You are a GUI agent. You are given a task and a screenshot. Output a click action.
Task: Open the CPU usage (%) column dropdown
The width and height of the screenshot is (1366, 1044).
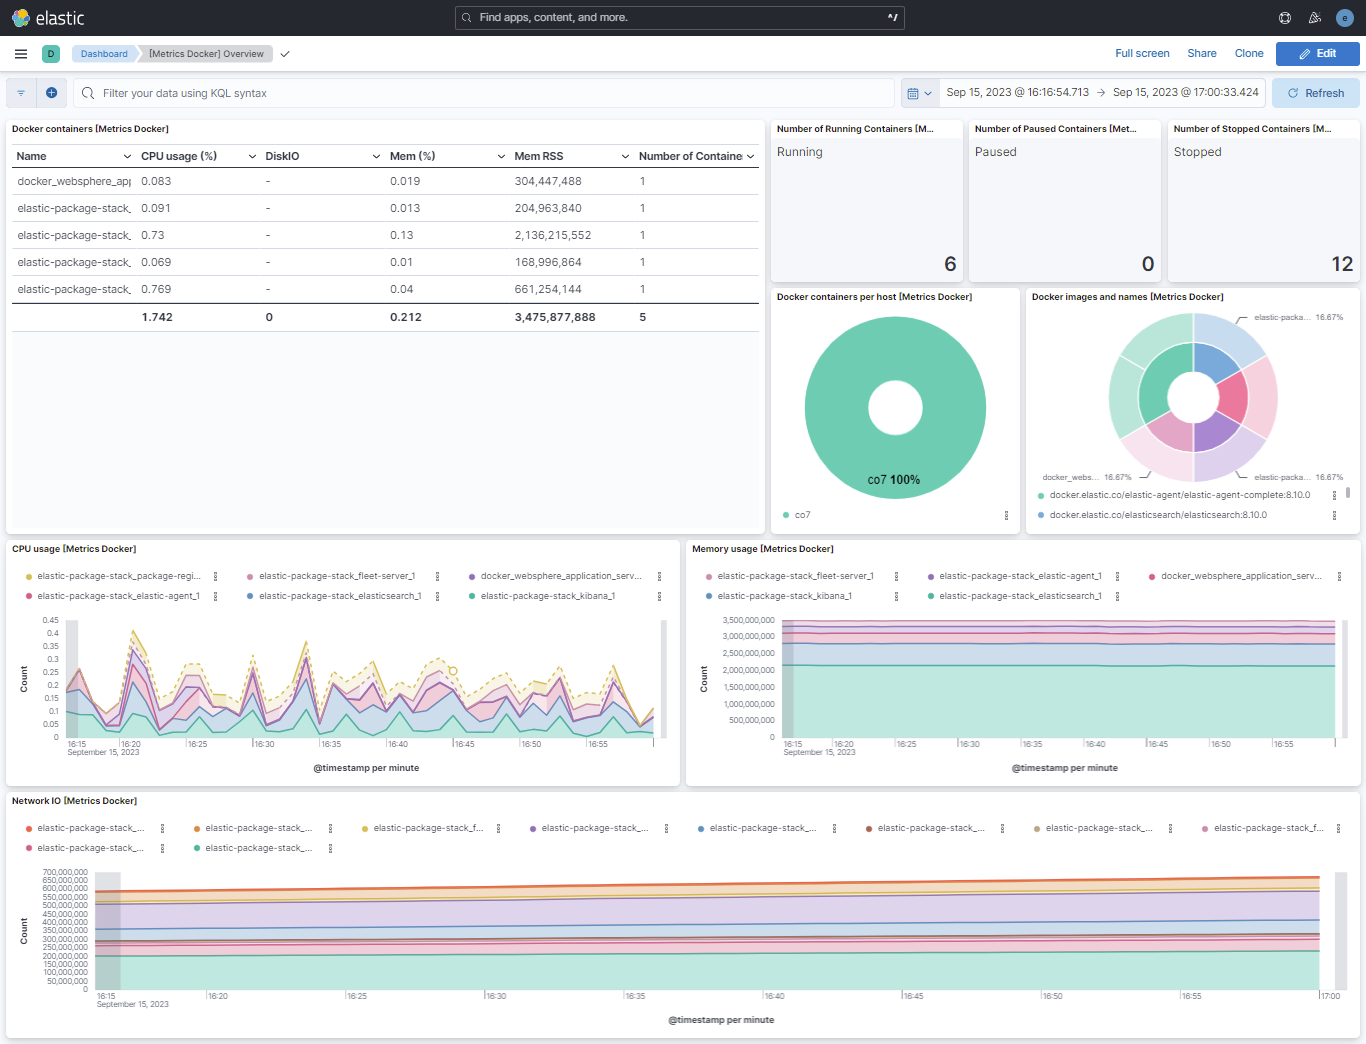click(x=250, y=156)
